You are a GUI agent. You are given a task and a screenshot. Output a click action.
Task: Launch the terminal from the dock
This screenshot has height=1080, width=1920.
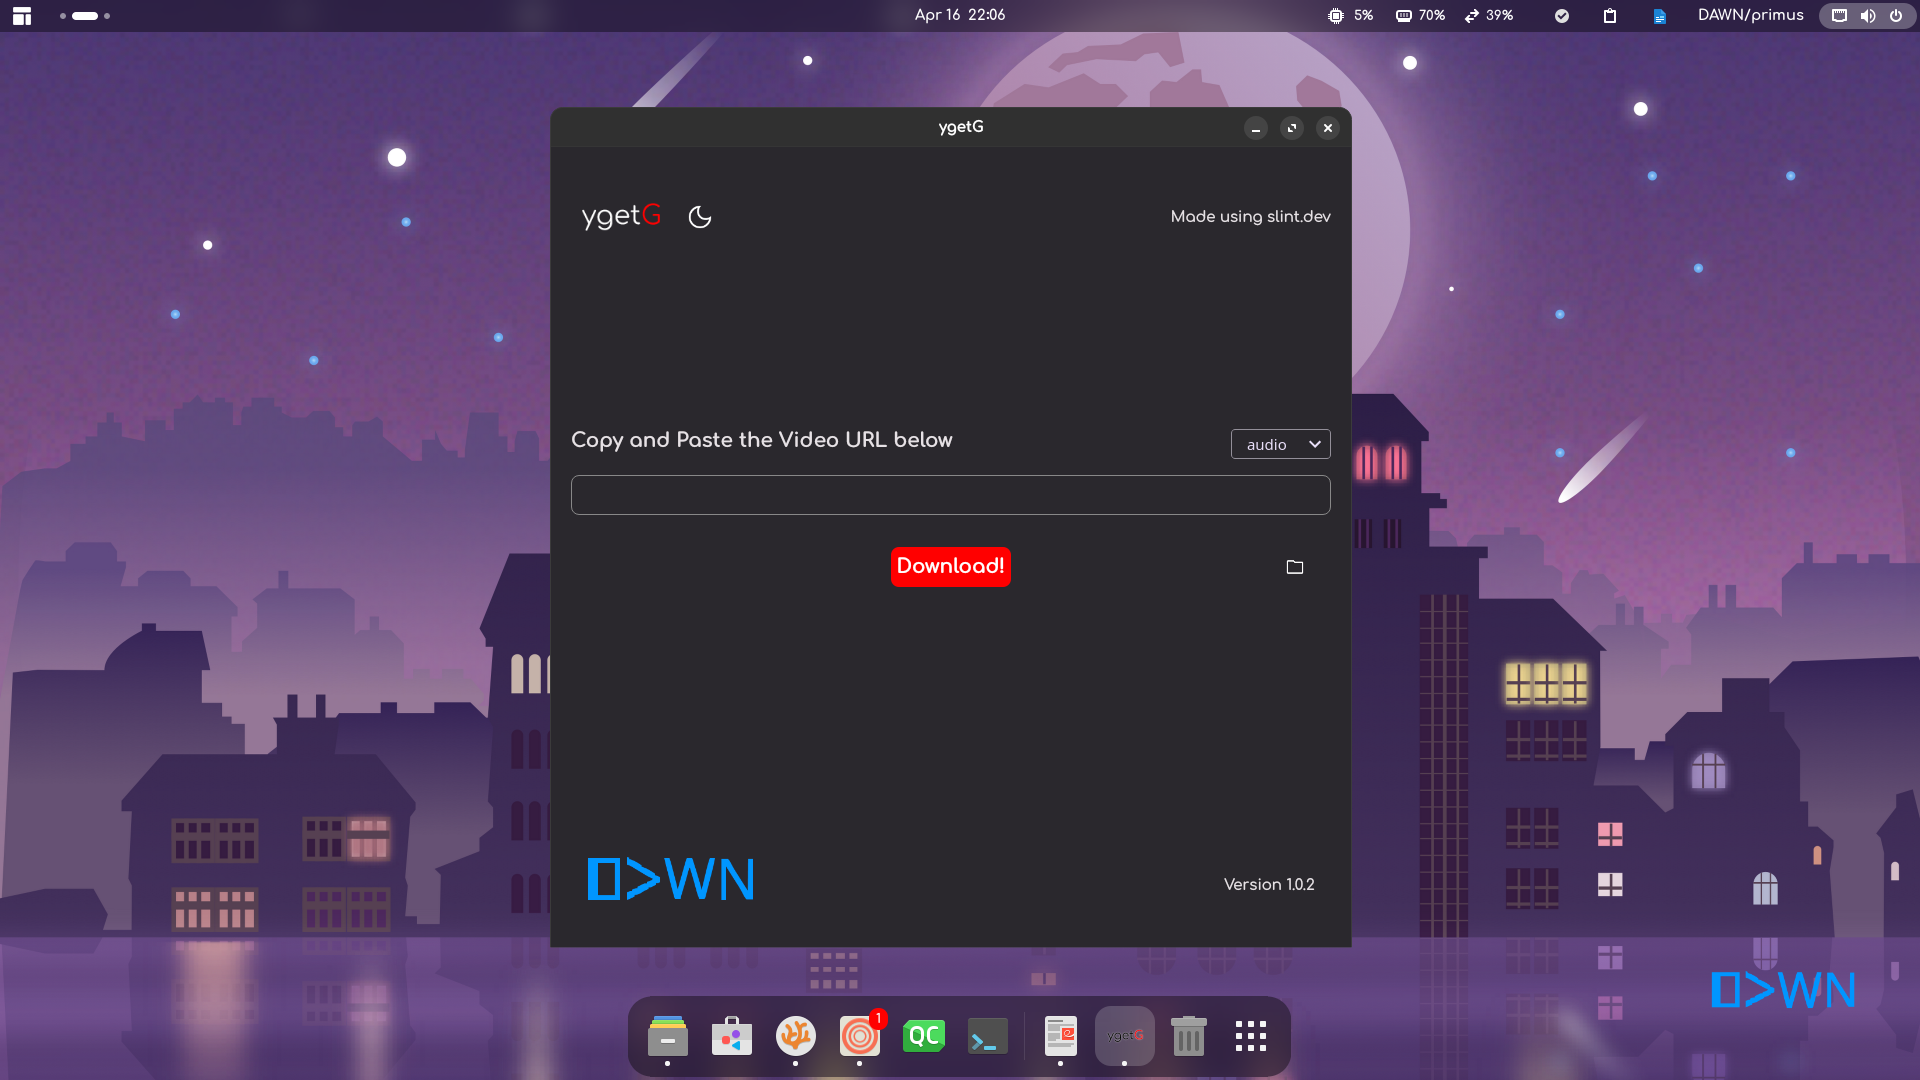point(987,1037)
